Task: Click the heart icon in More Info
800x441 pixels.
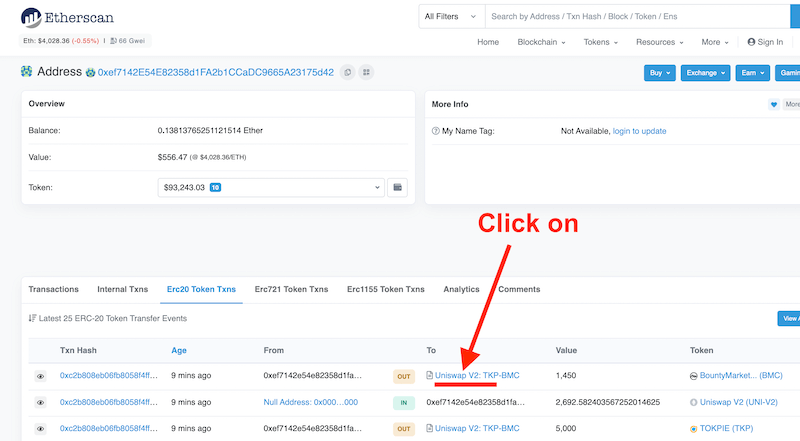Action: (773, 104)
